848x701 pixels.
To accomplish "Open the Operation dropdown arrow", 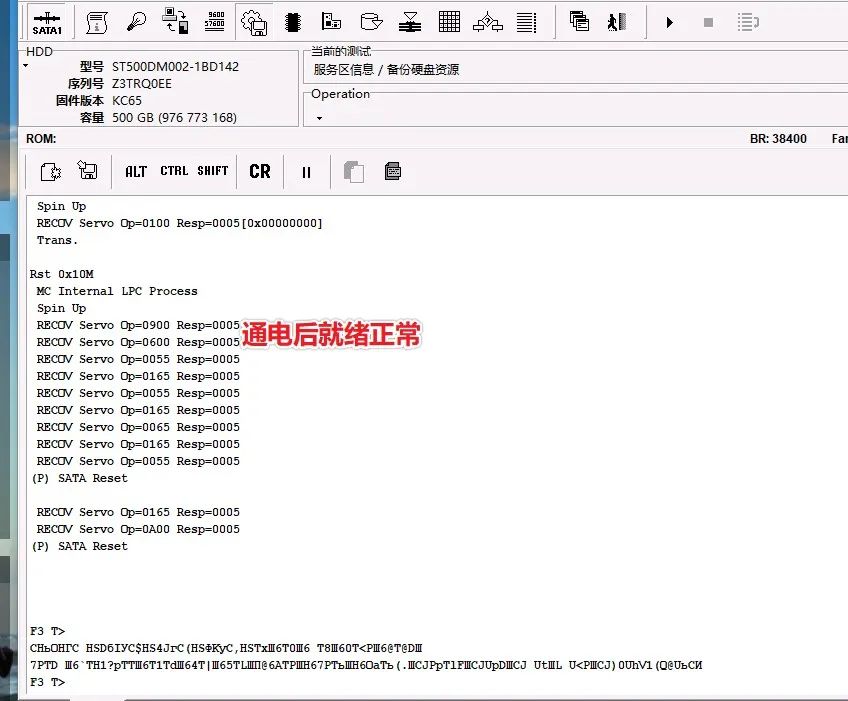I will click(x=320, y=118).
